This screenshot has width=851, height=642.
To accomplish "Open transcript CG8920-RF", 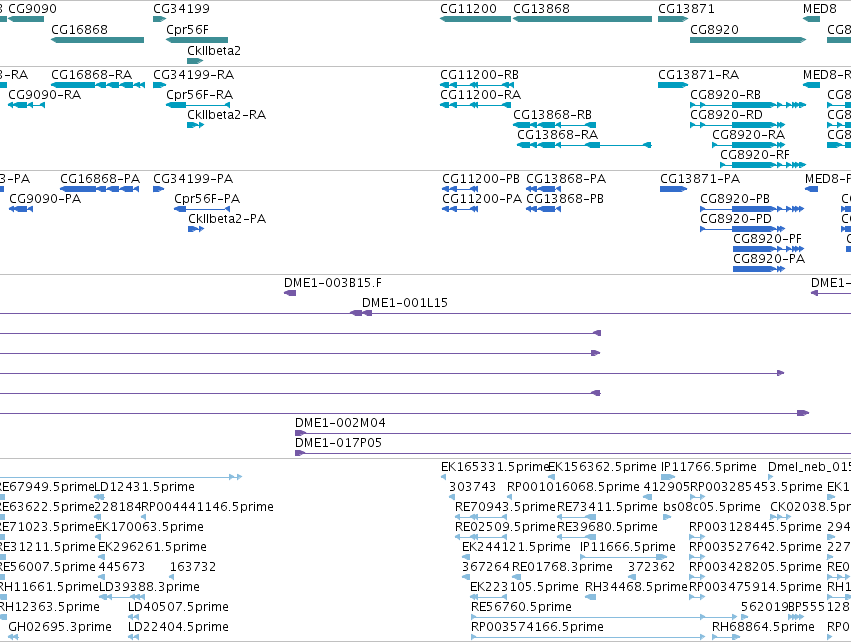I will tap(763, 165).
